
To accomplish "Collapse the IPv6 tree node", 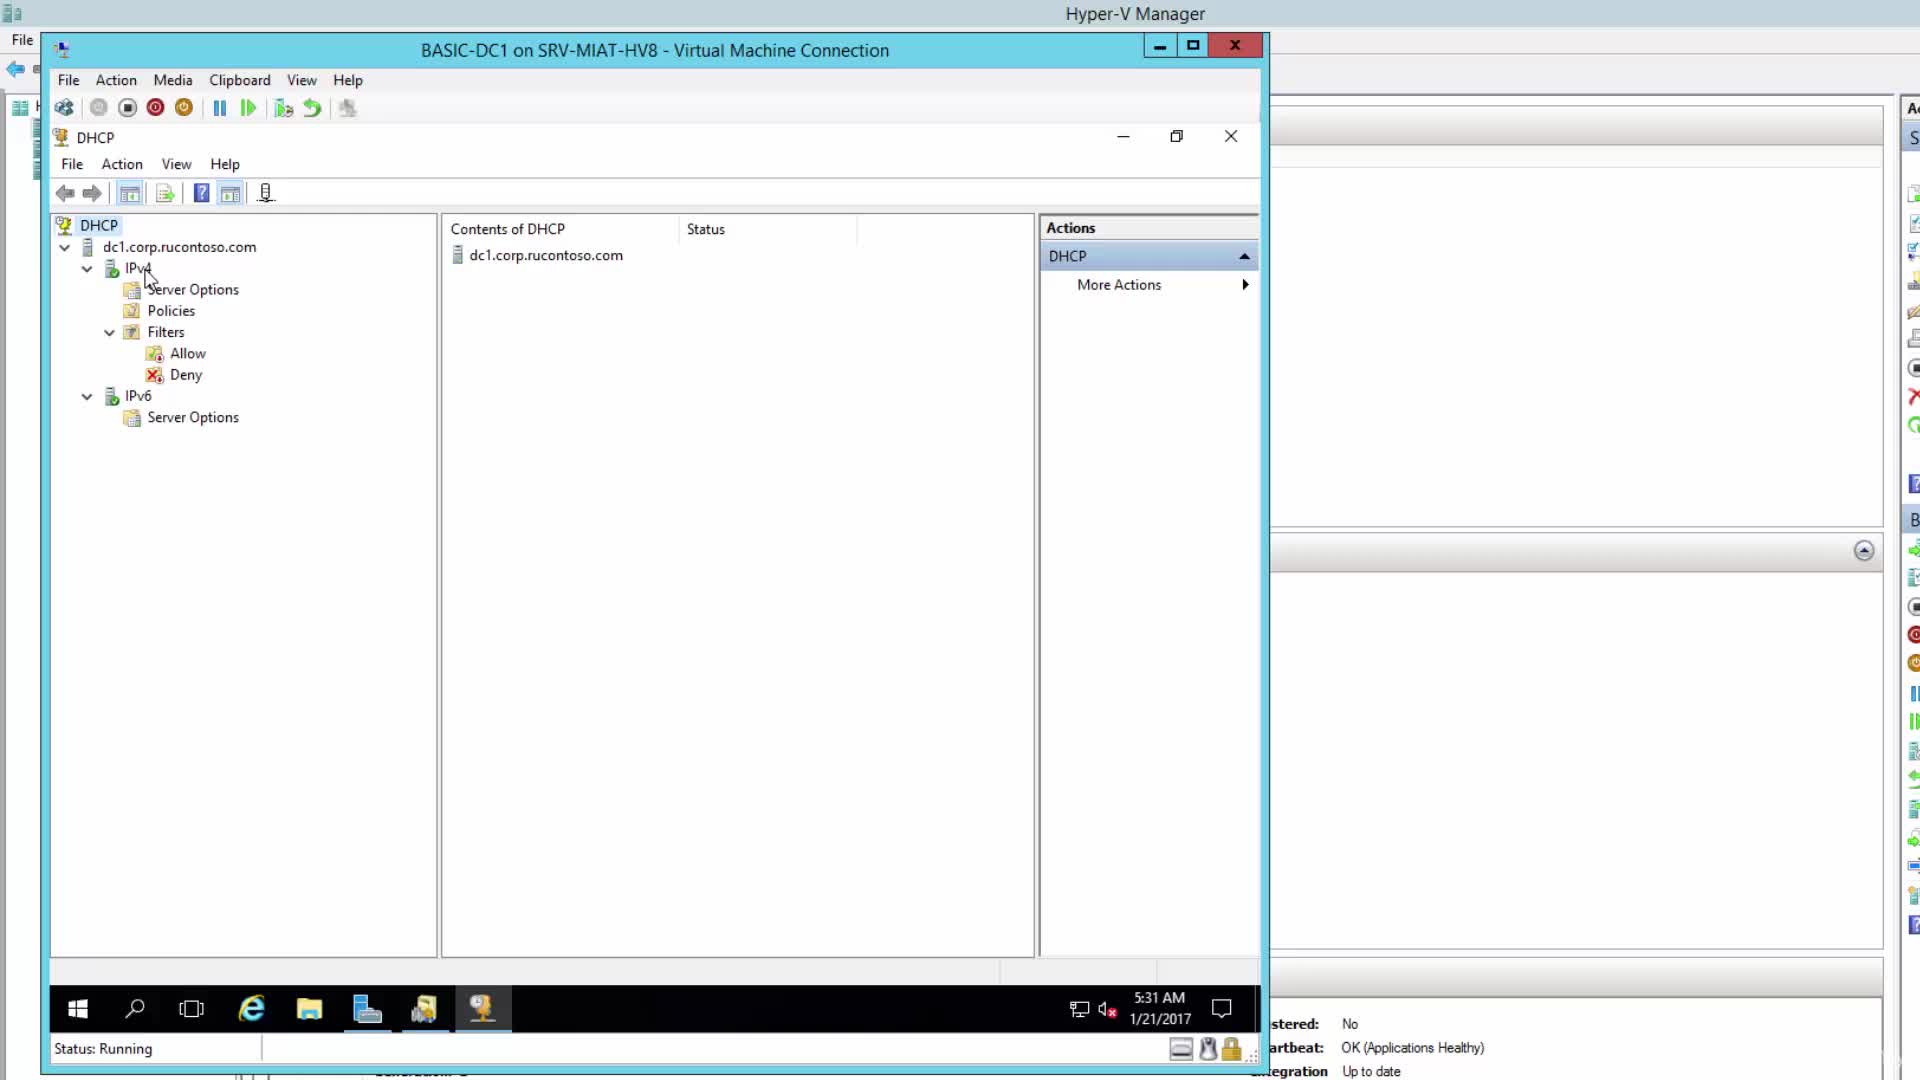I will pyautogui.click(x=87, y=397).
